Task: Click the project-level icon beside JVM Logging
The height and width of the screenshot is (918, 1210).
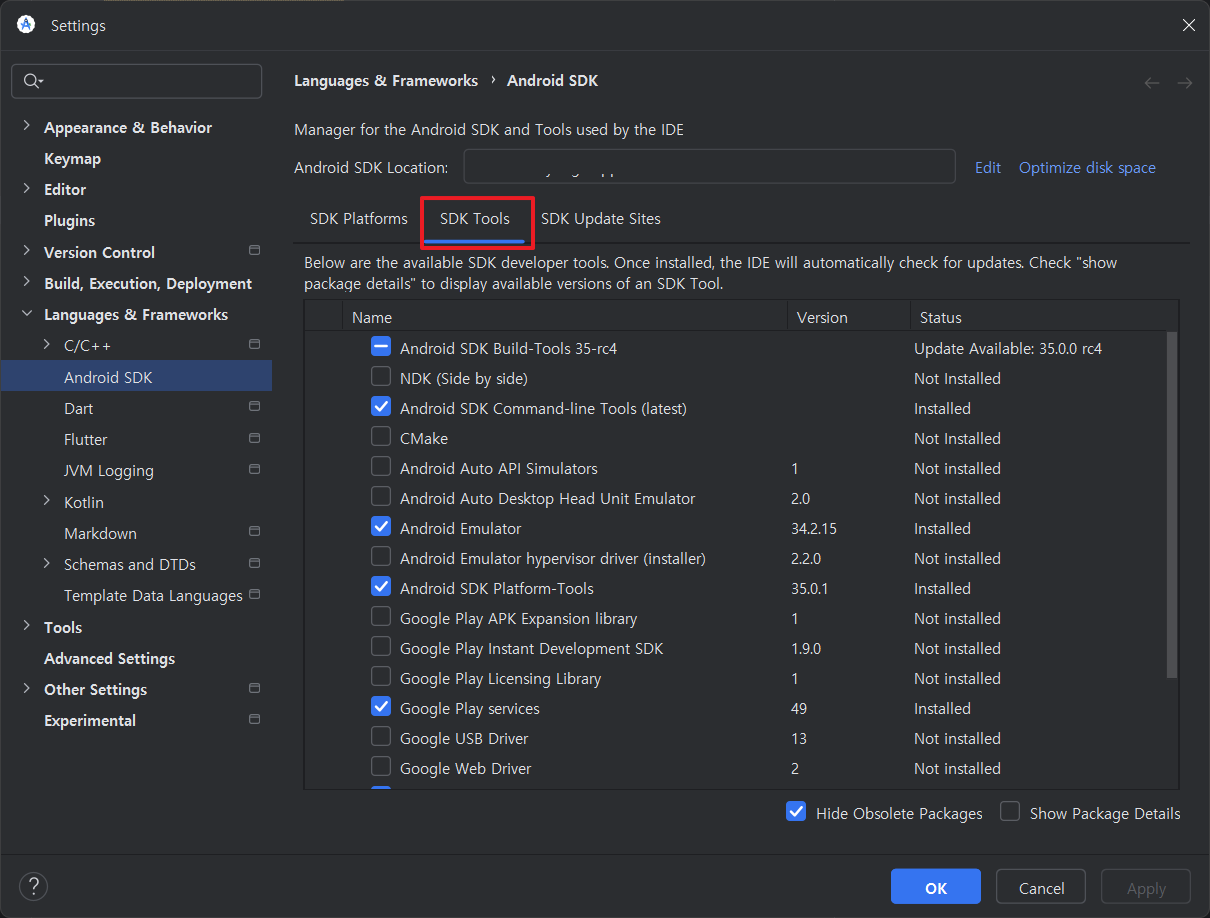Action: [x=254, y=469]
